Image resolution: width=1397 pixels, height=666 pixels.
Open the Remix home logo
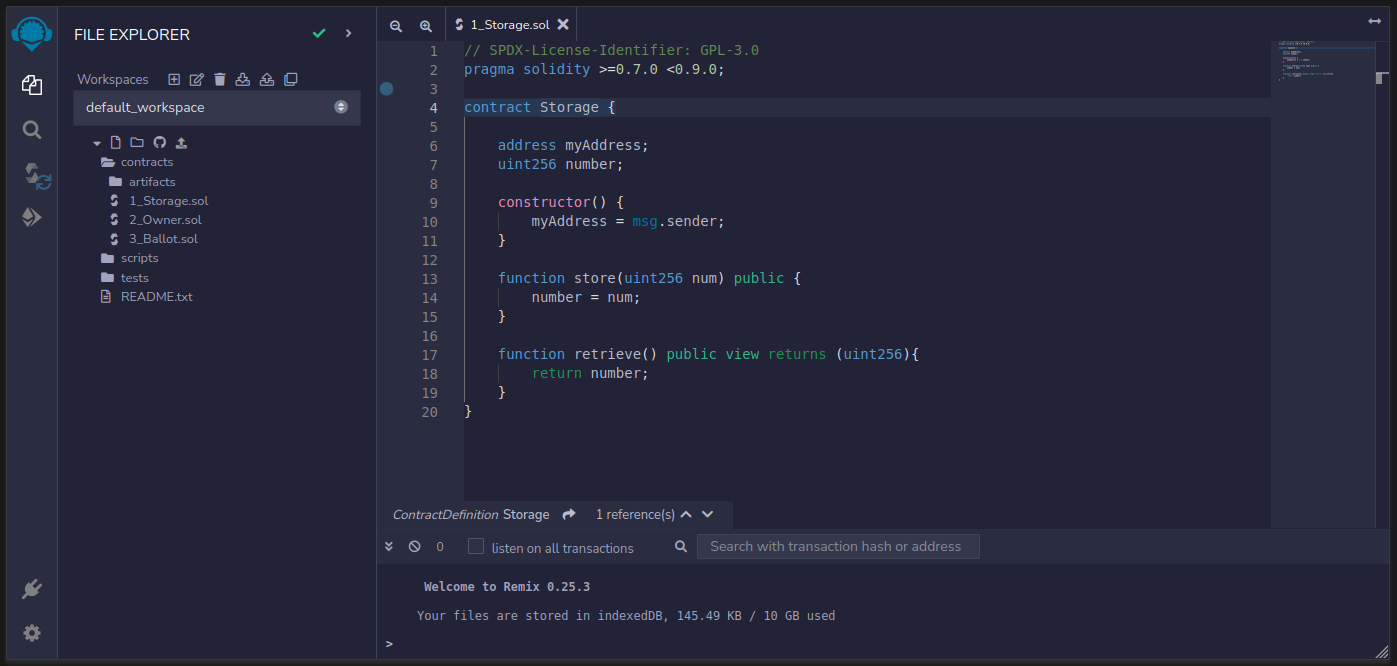click(31, 33)
